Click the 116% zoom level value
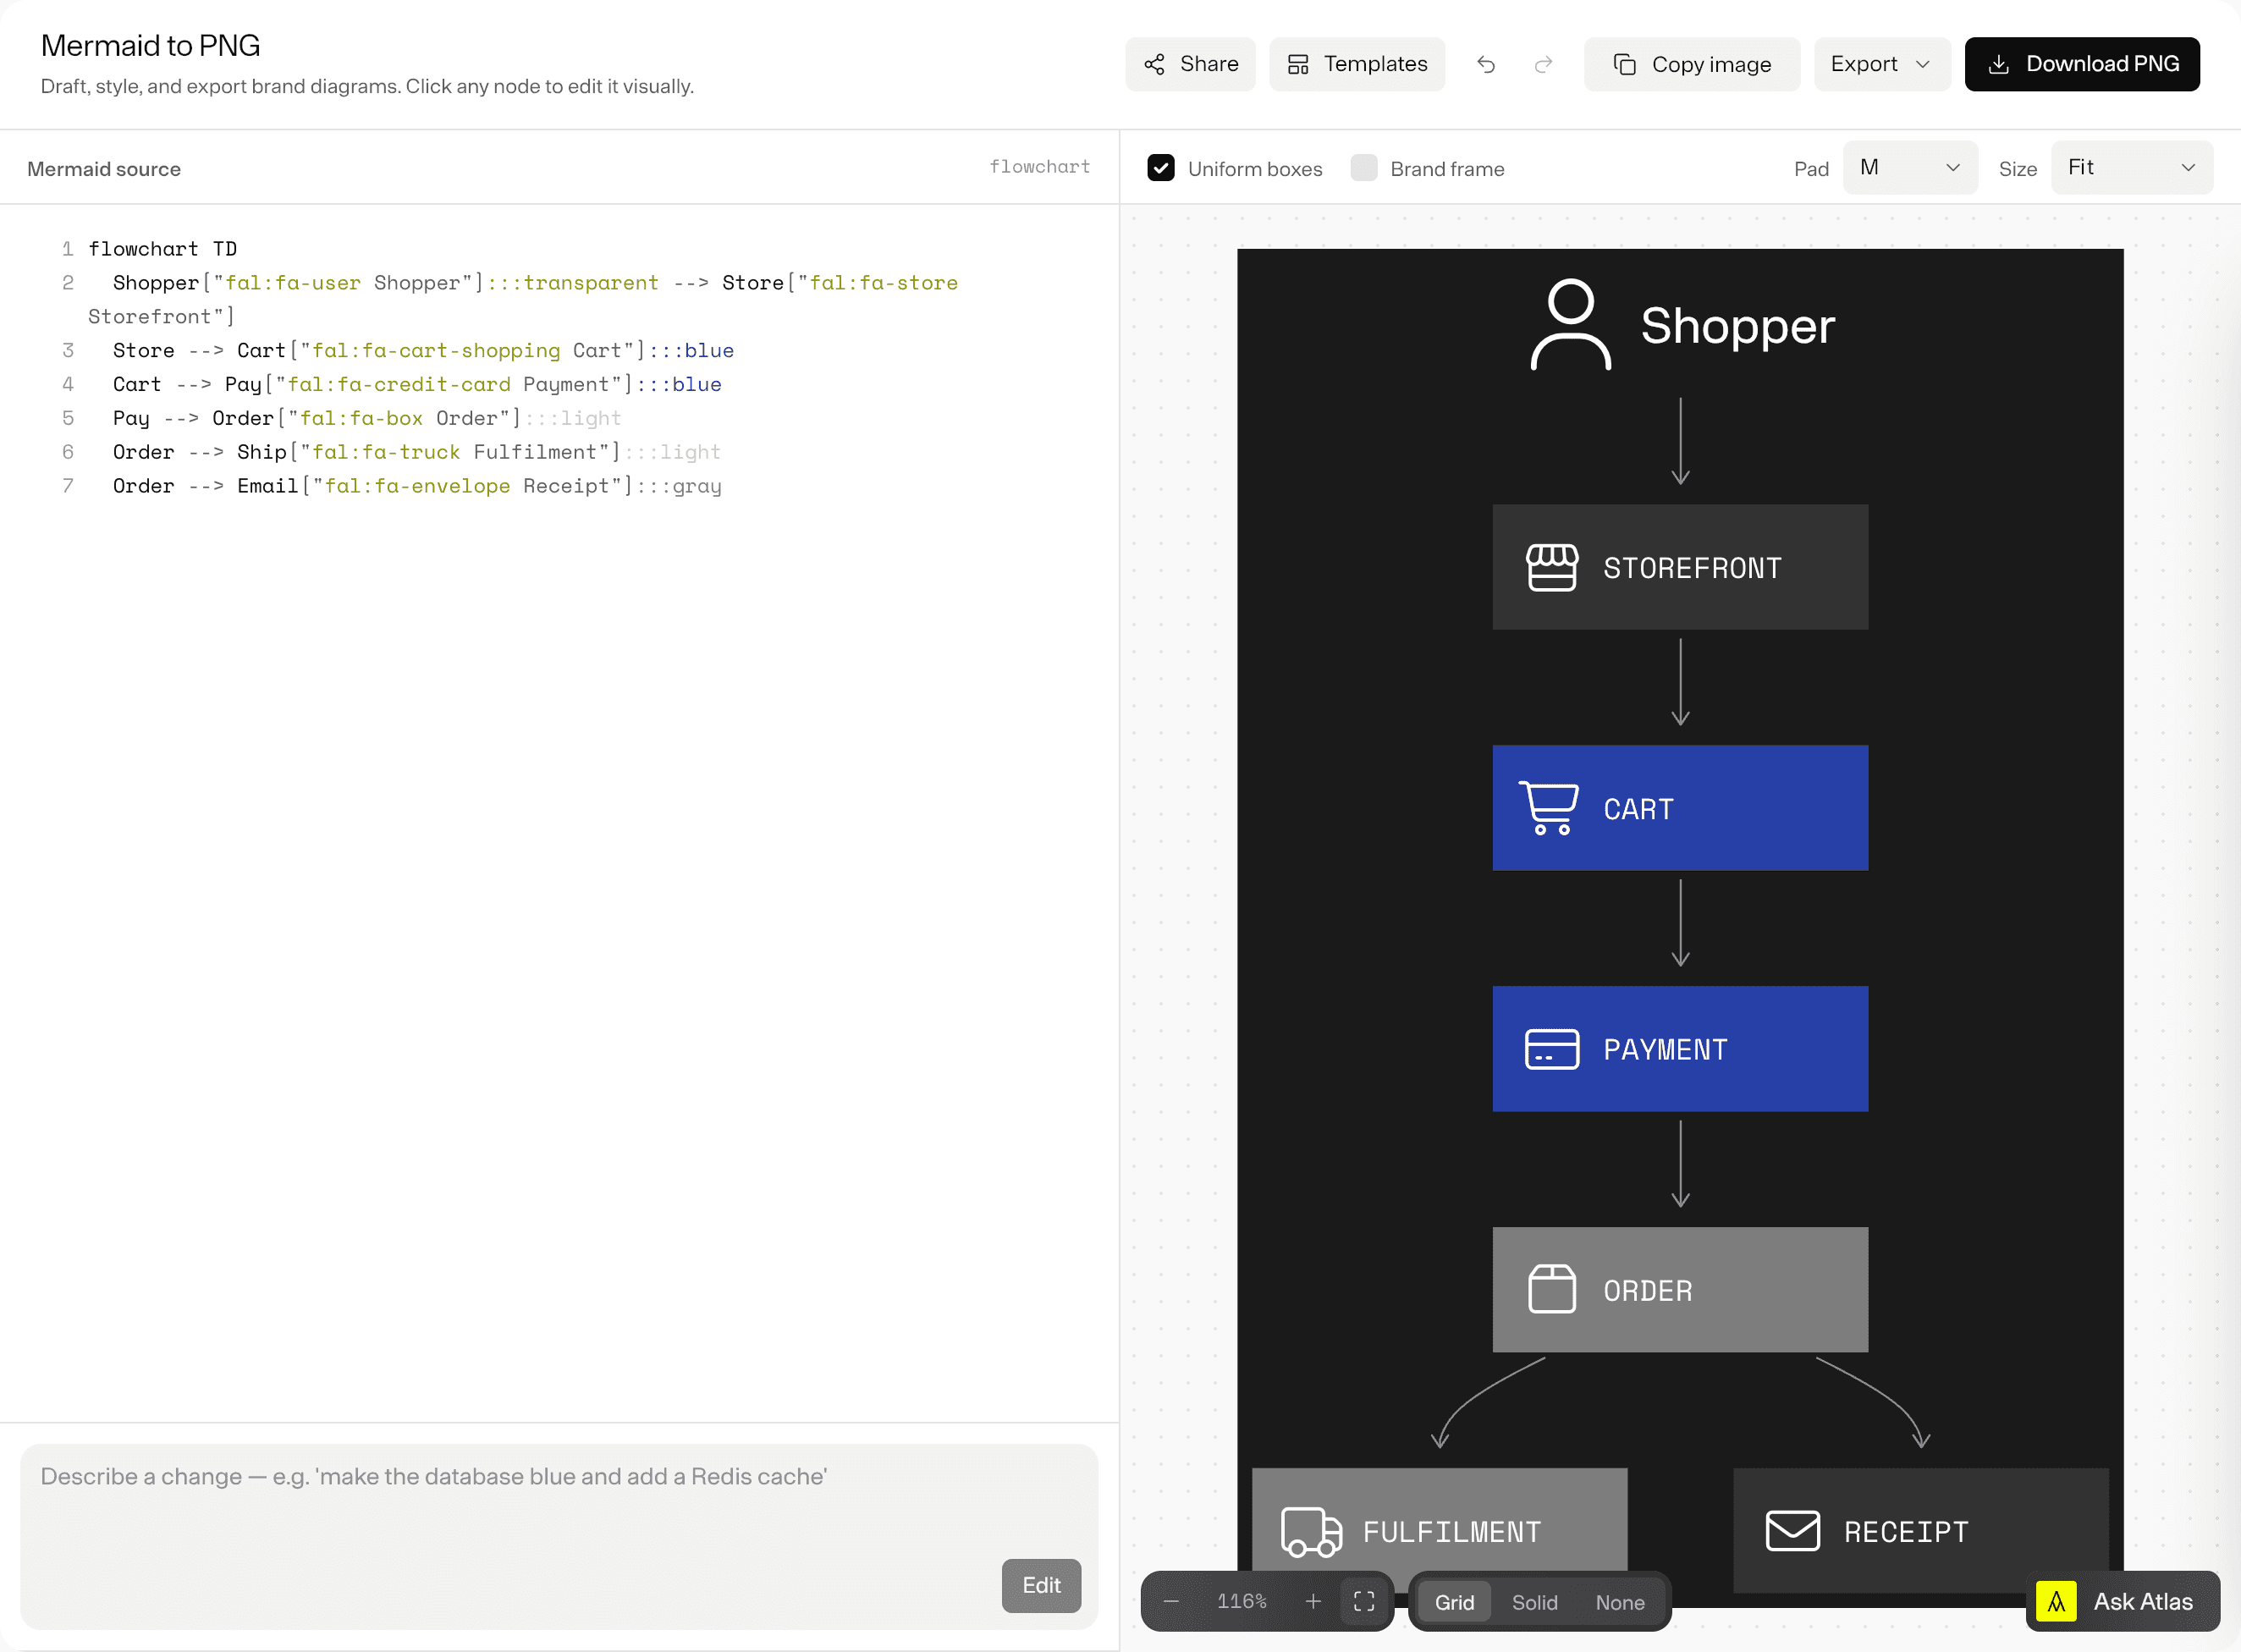Image resolution: width=2241 pixels, height=1652 pixels. [1242, 1602]
